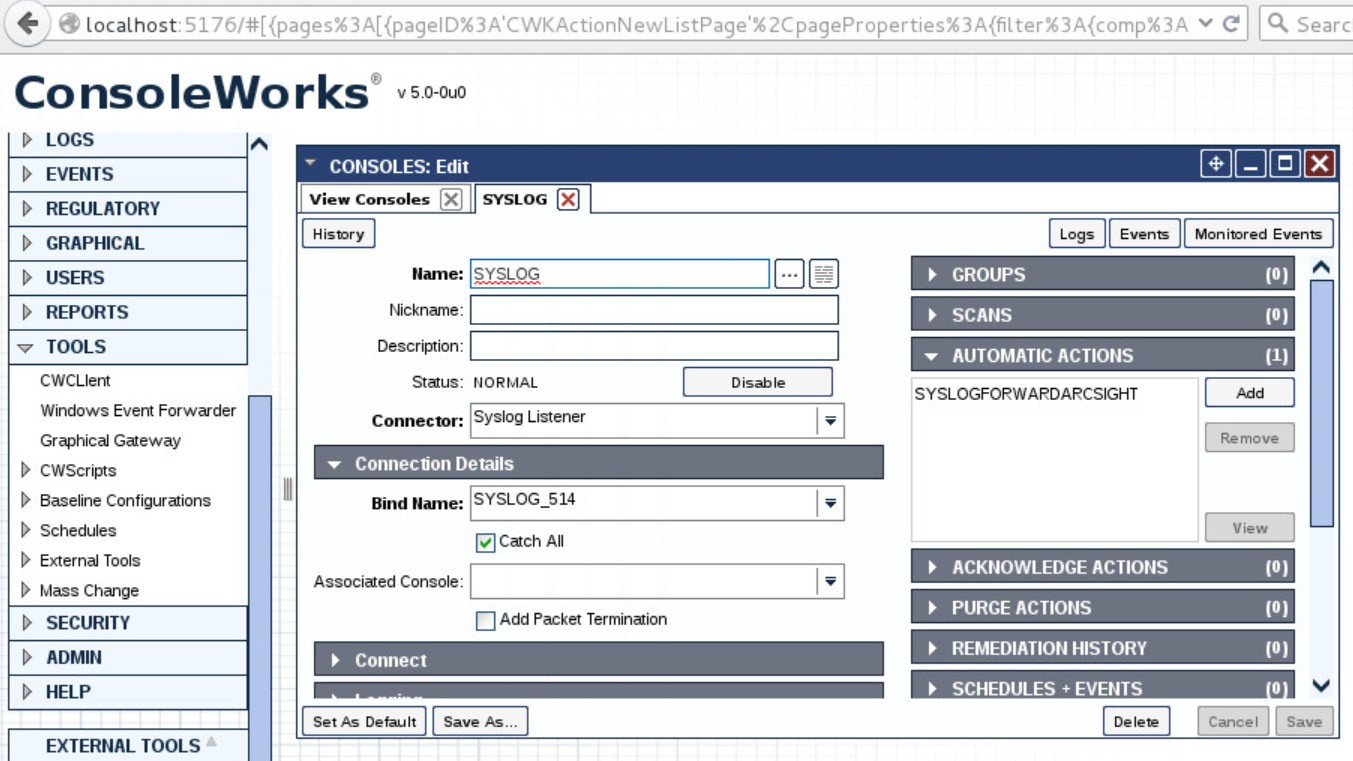Expand Mass Change tree item
This screenshot has height=761, width=1353.
[x=26, y=590]
